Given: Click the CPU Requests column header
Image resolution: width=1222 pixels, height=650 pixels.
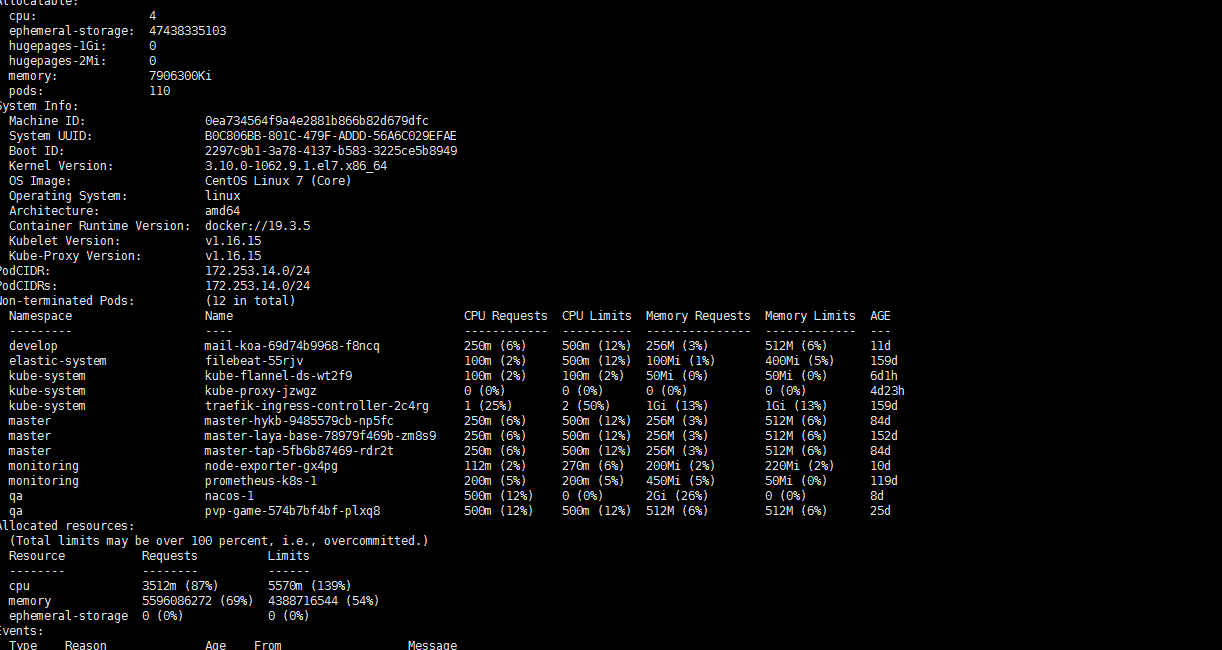Looking at the screenshot, I should point(505,316).
